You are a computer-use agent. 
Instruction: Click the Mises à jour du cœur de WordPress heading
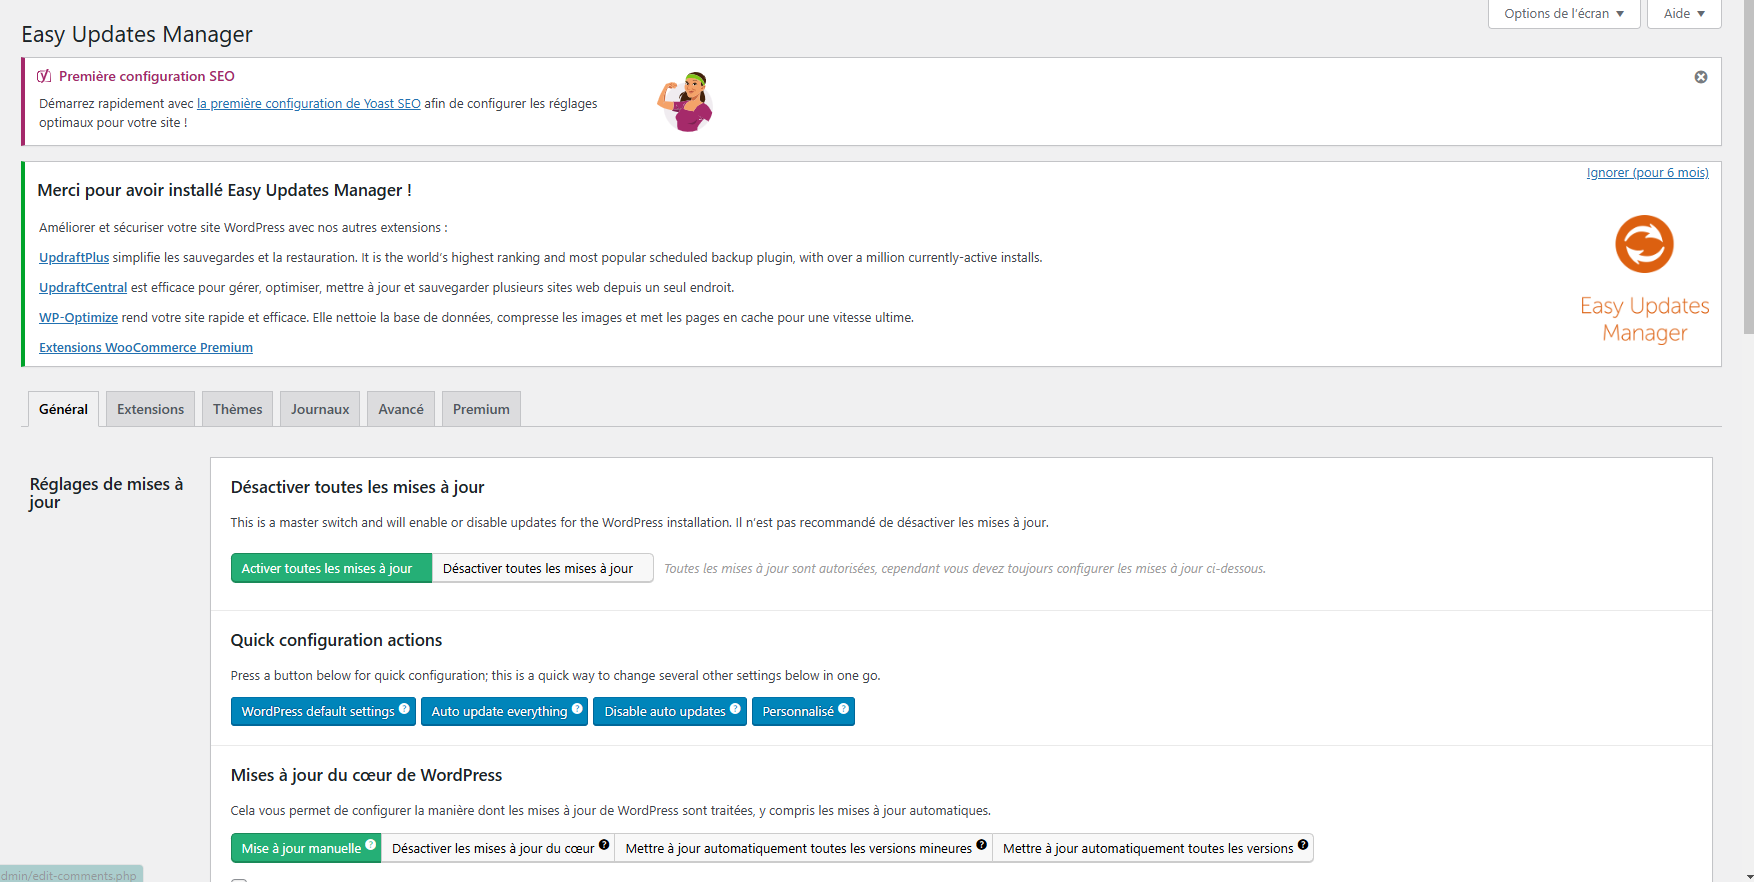click(x=366, y=775)
